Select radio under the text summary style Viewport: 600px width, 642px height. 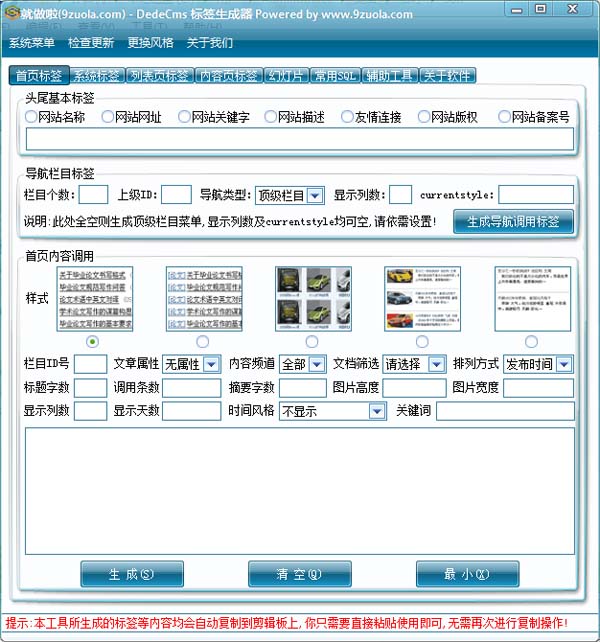tap(531, 341)
